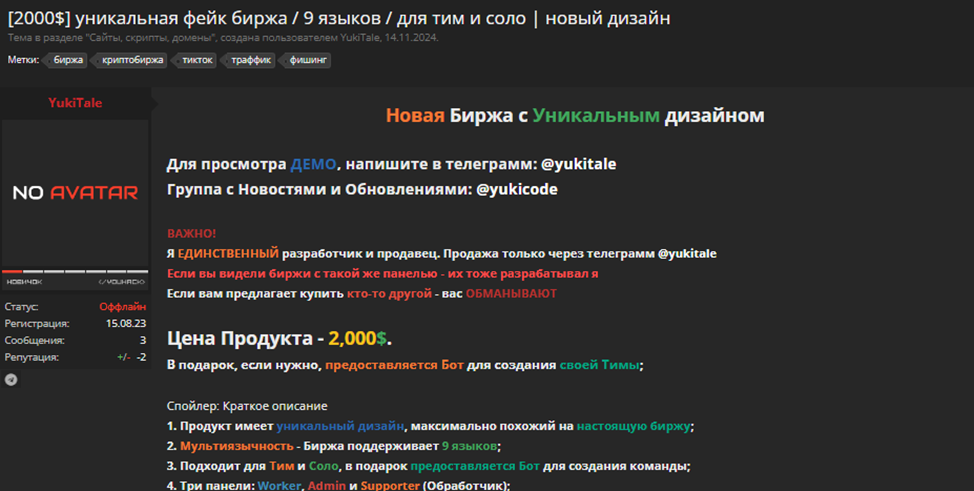This screenshot has height=491, width=974.
Task: Expand the «Спойлер: Краткое описание» block
Action: pyautogui.click(x=247, y=406)
